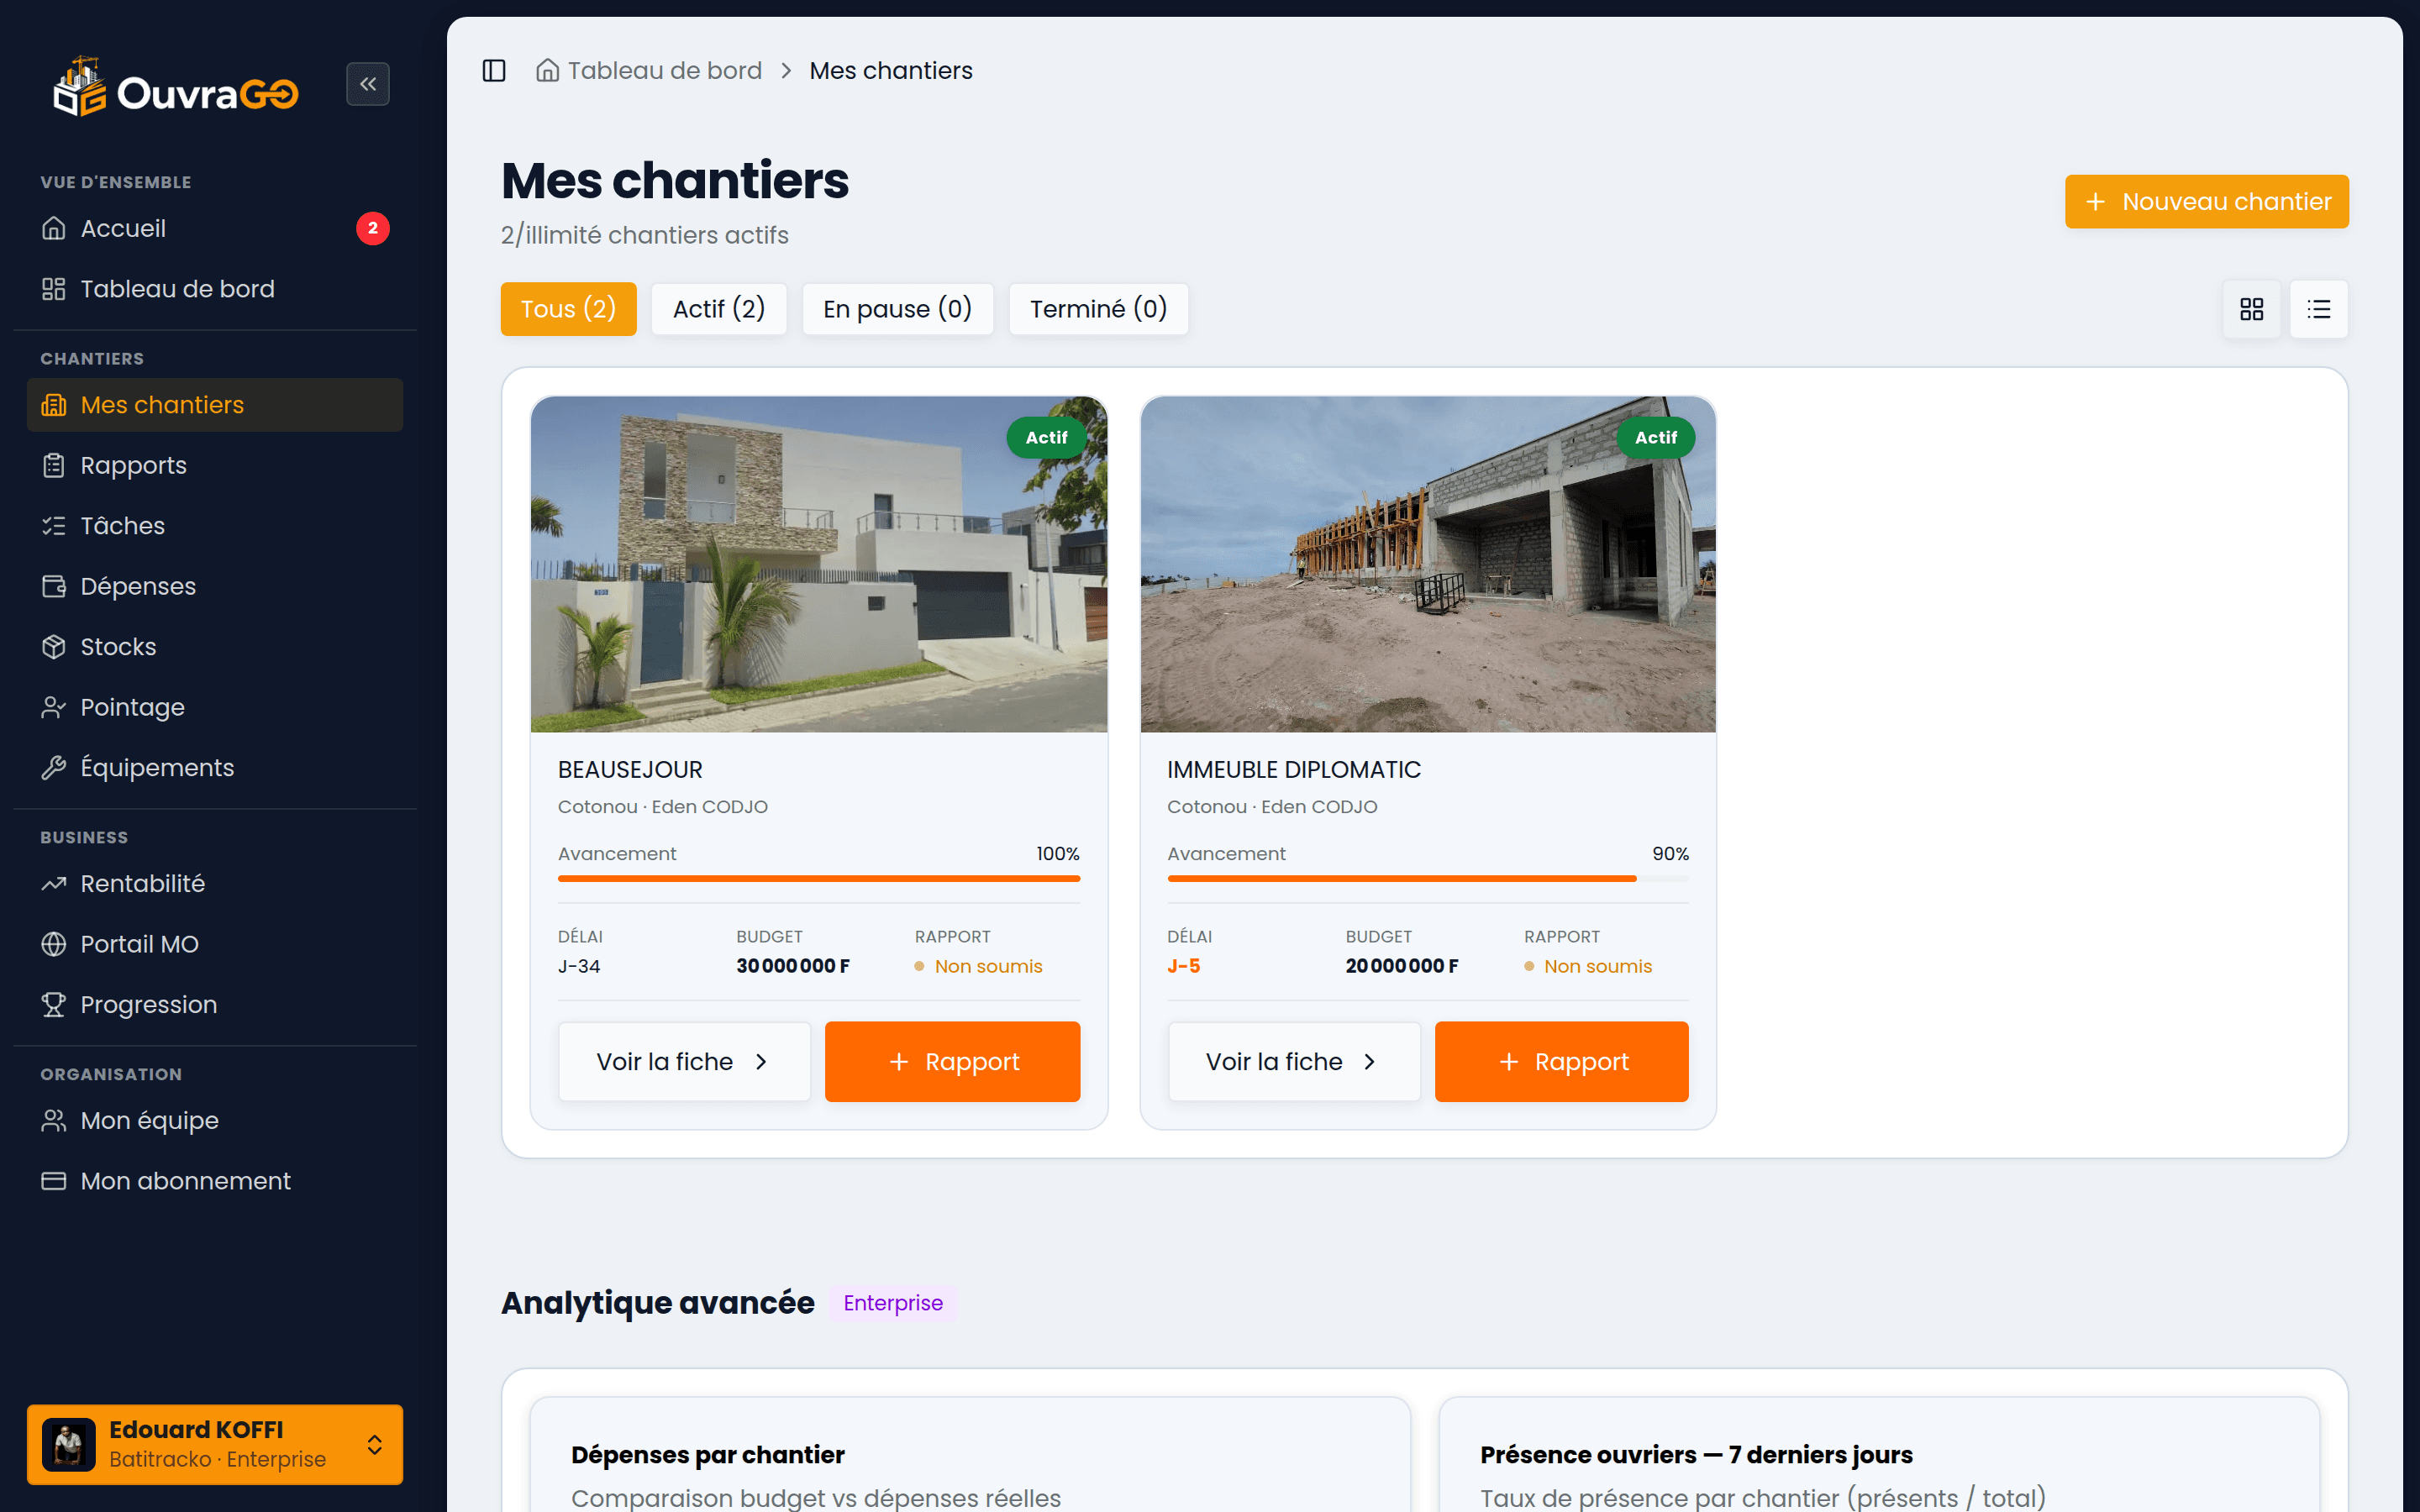This screenshot has width=2420, height=1512.
Task: Select Mes chantiers in sidebar
Action: coord(215,405)
